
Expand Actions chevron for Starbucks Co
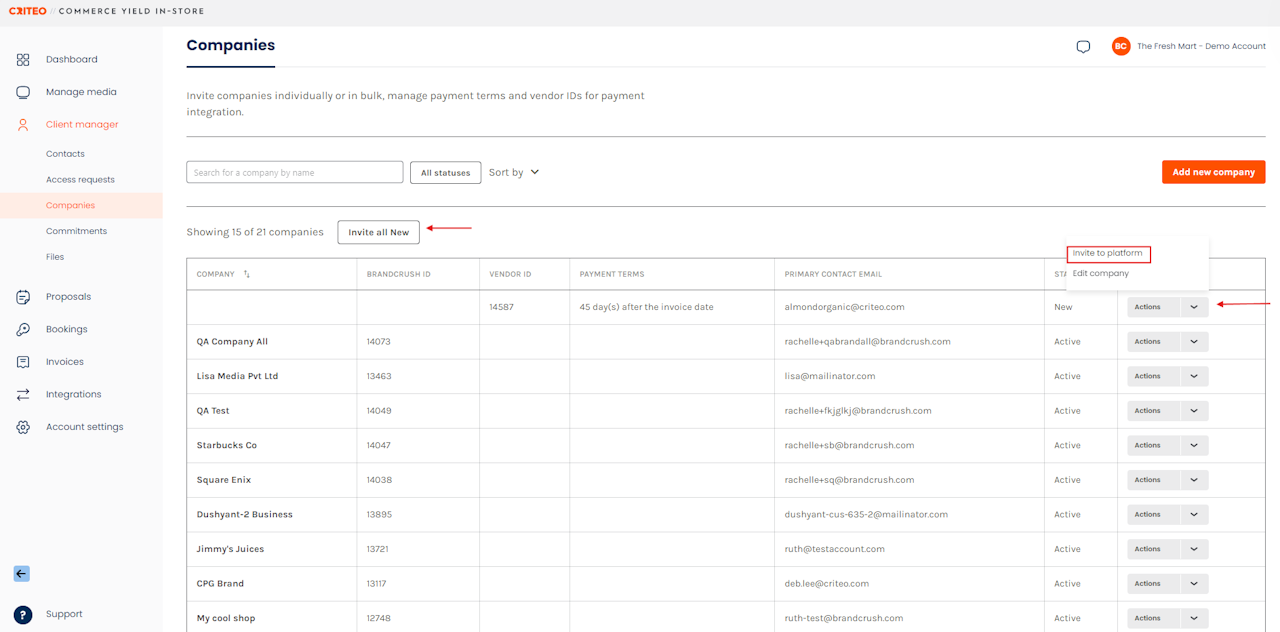tap(1194, 445)
